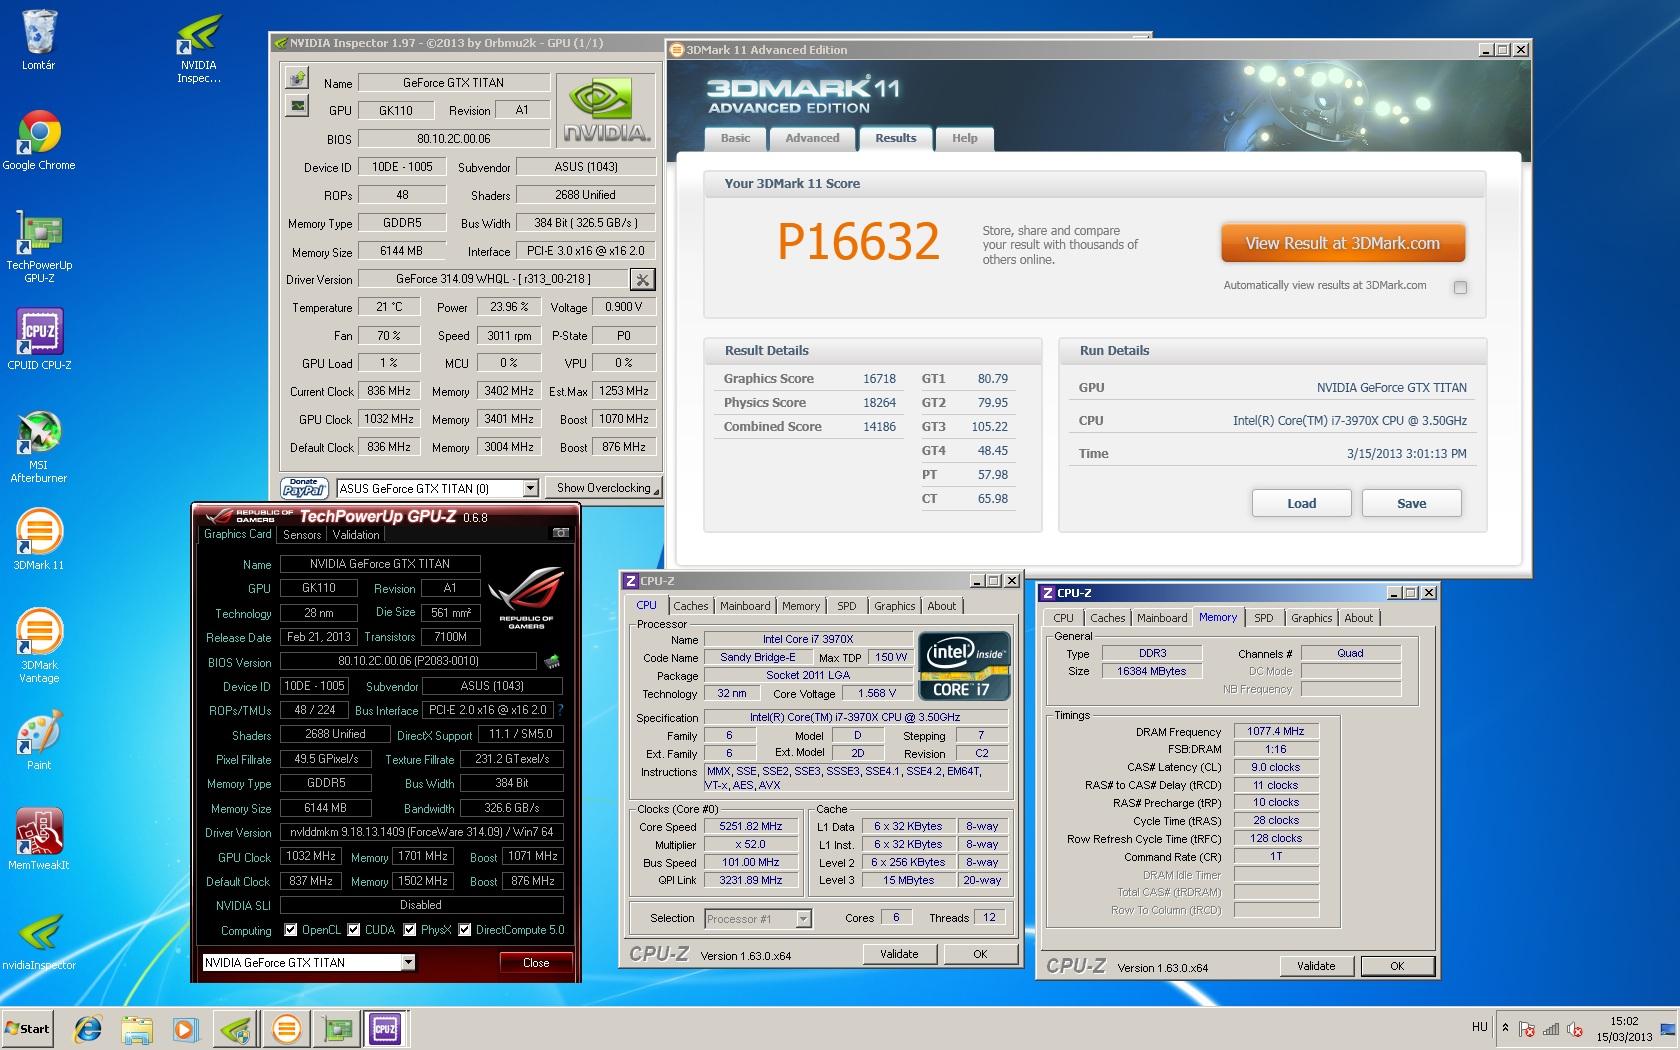Screen dimensions: 1680x1050
Task: Toggle the OpenCL checkbox in GPU-Z
Action: [290, 930]
